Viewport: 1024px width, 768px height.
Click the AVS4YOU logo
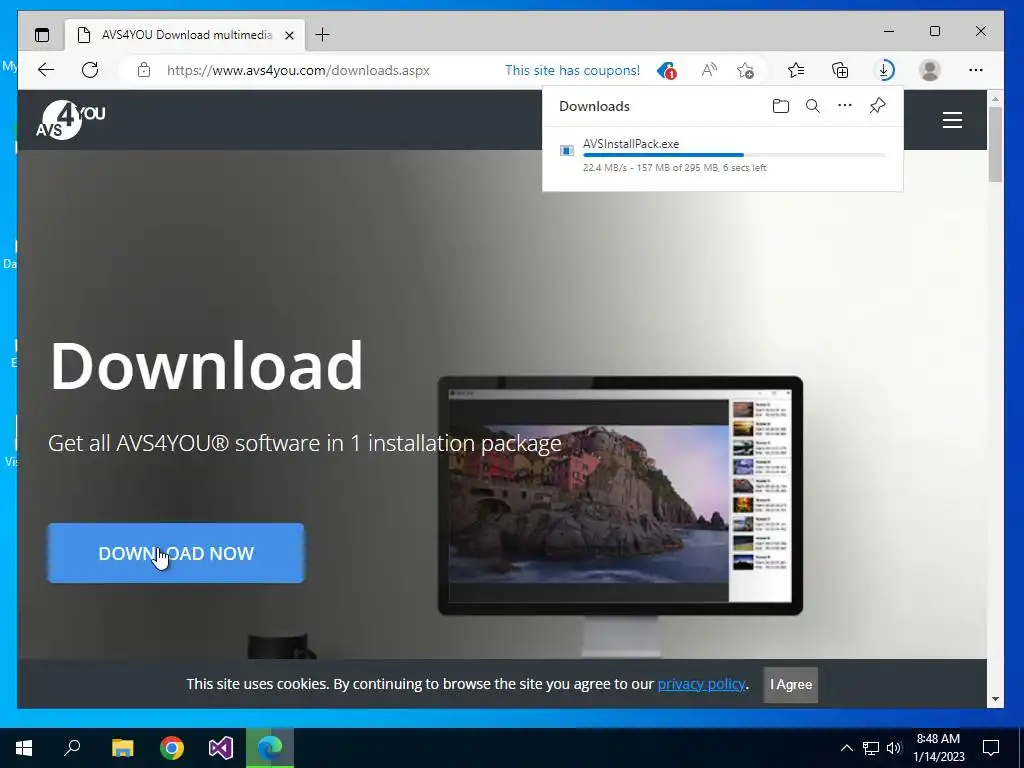(70, 120)
